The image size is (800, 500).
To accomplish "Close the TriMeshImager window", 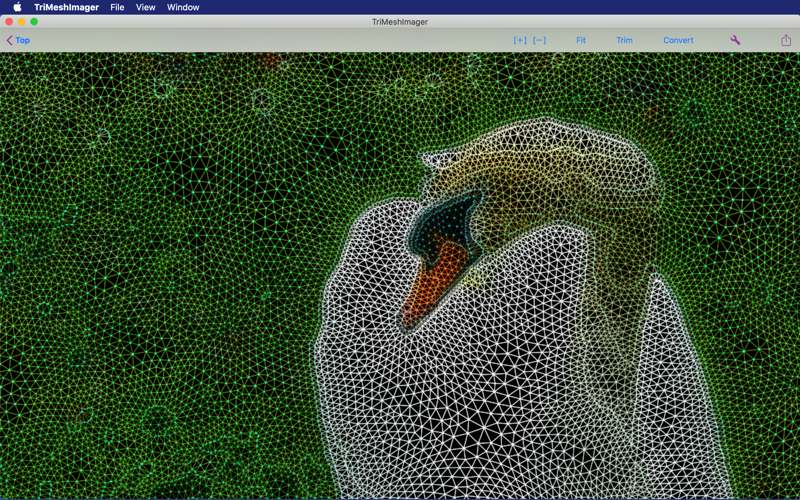I will point(9,21).
